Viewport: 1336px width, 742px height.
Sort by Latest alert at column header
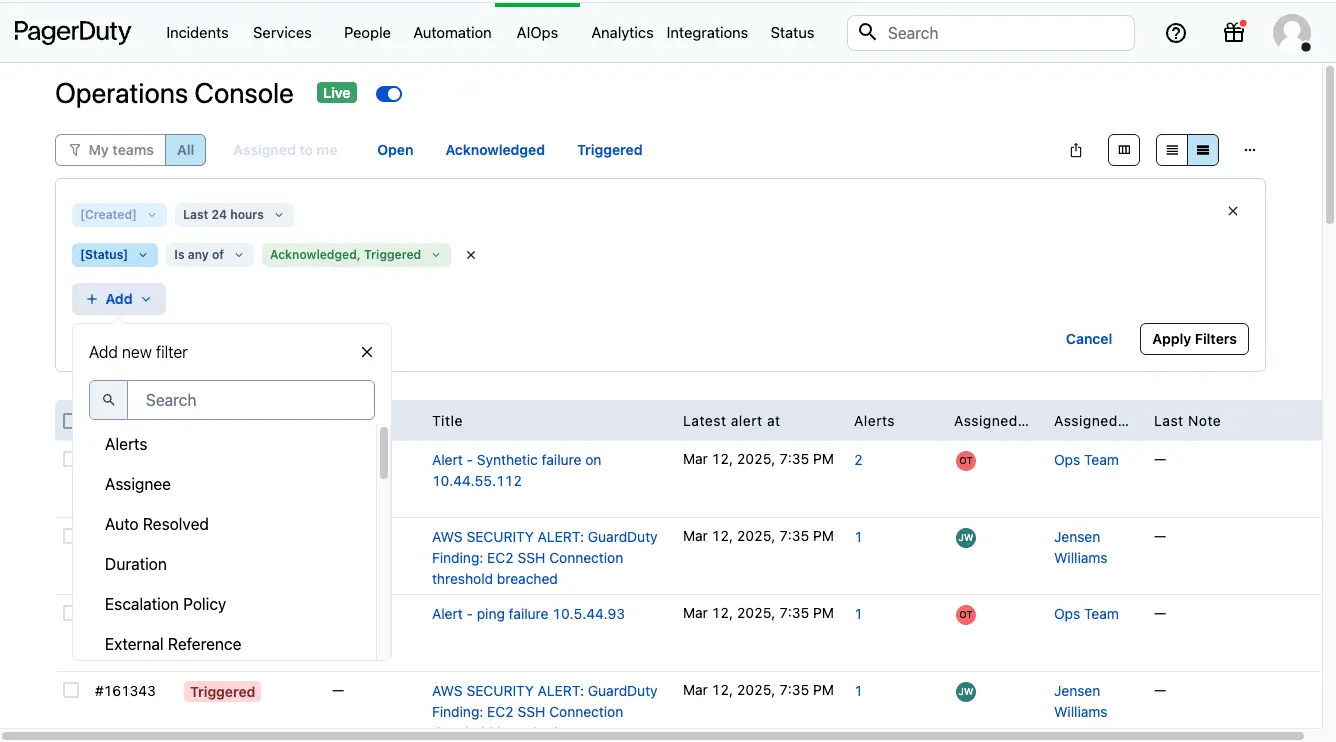pos(731,421)
